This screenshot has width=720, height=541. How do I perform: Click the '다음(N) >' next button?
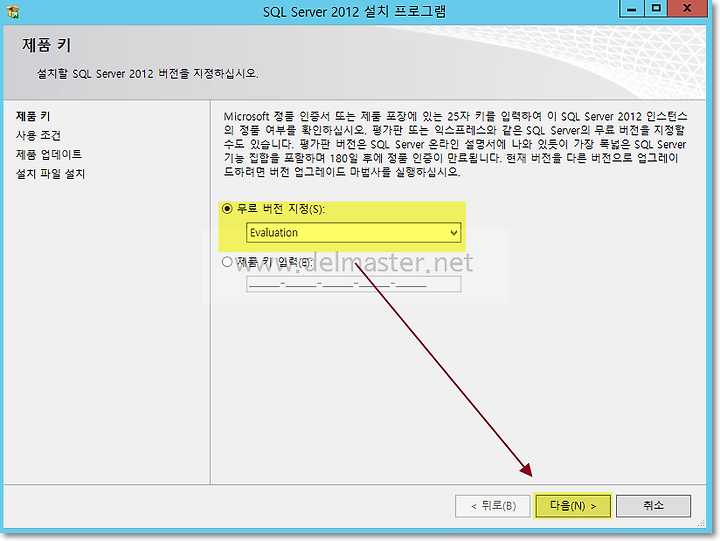coord(573,506)
